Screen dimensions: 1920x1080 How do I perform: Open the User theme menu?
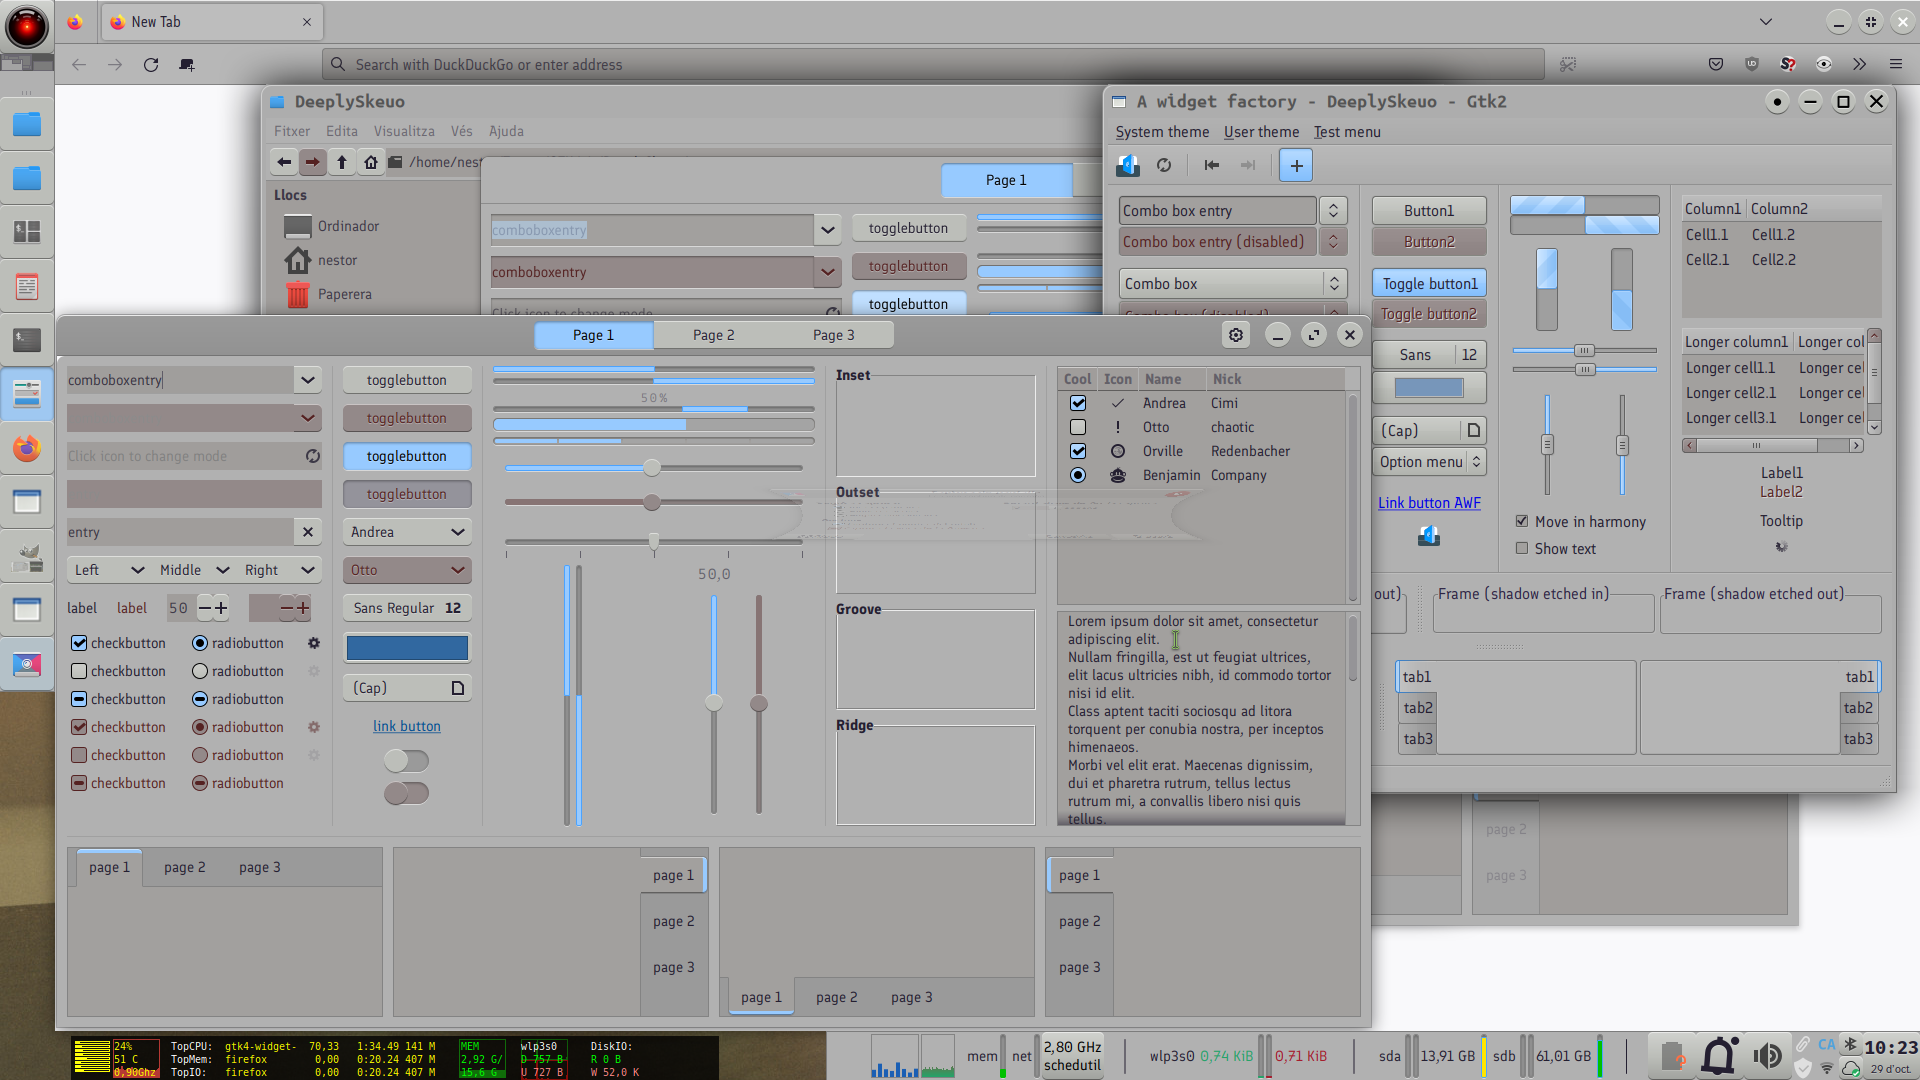(x=1261, y=132)
